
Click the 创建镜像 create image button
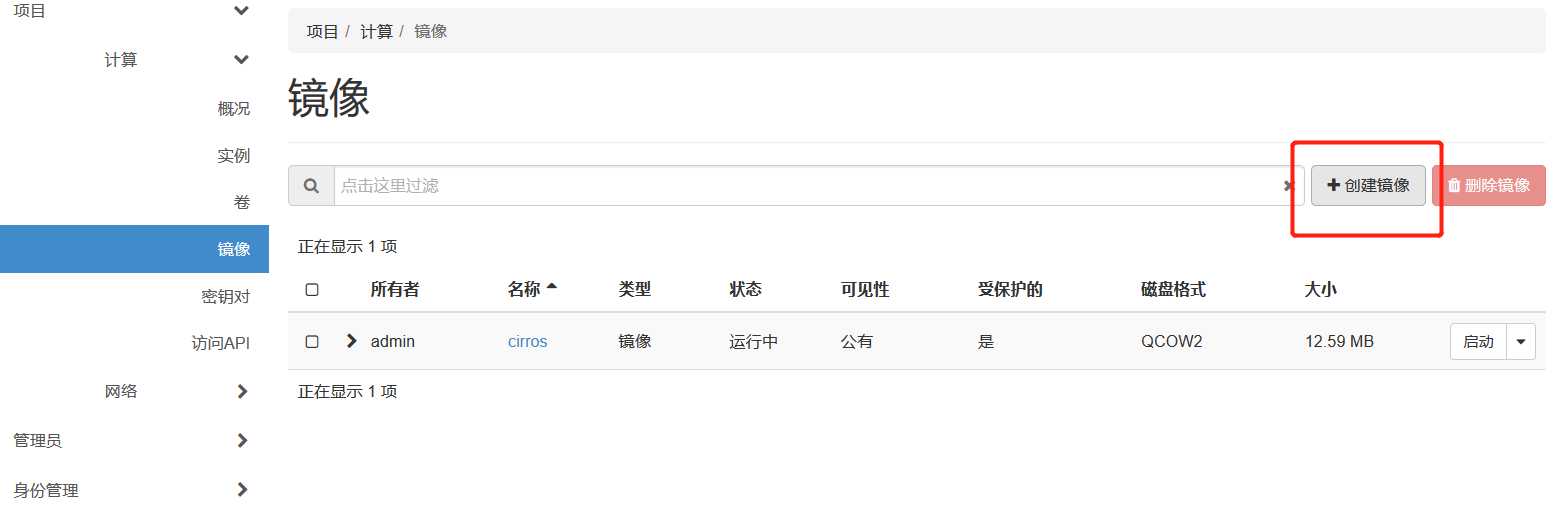point(1368,186)
